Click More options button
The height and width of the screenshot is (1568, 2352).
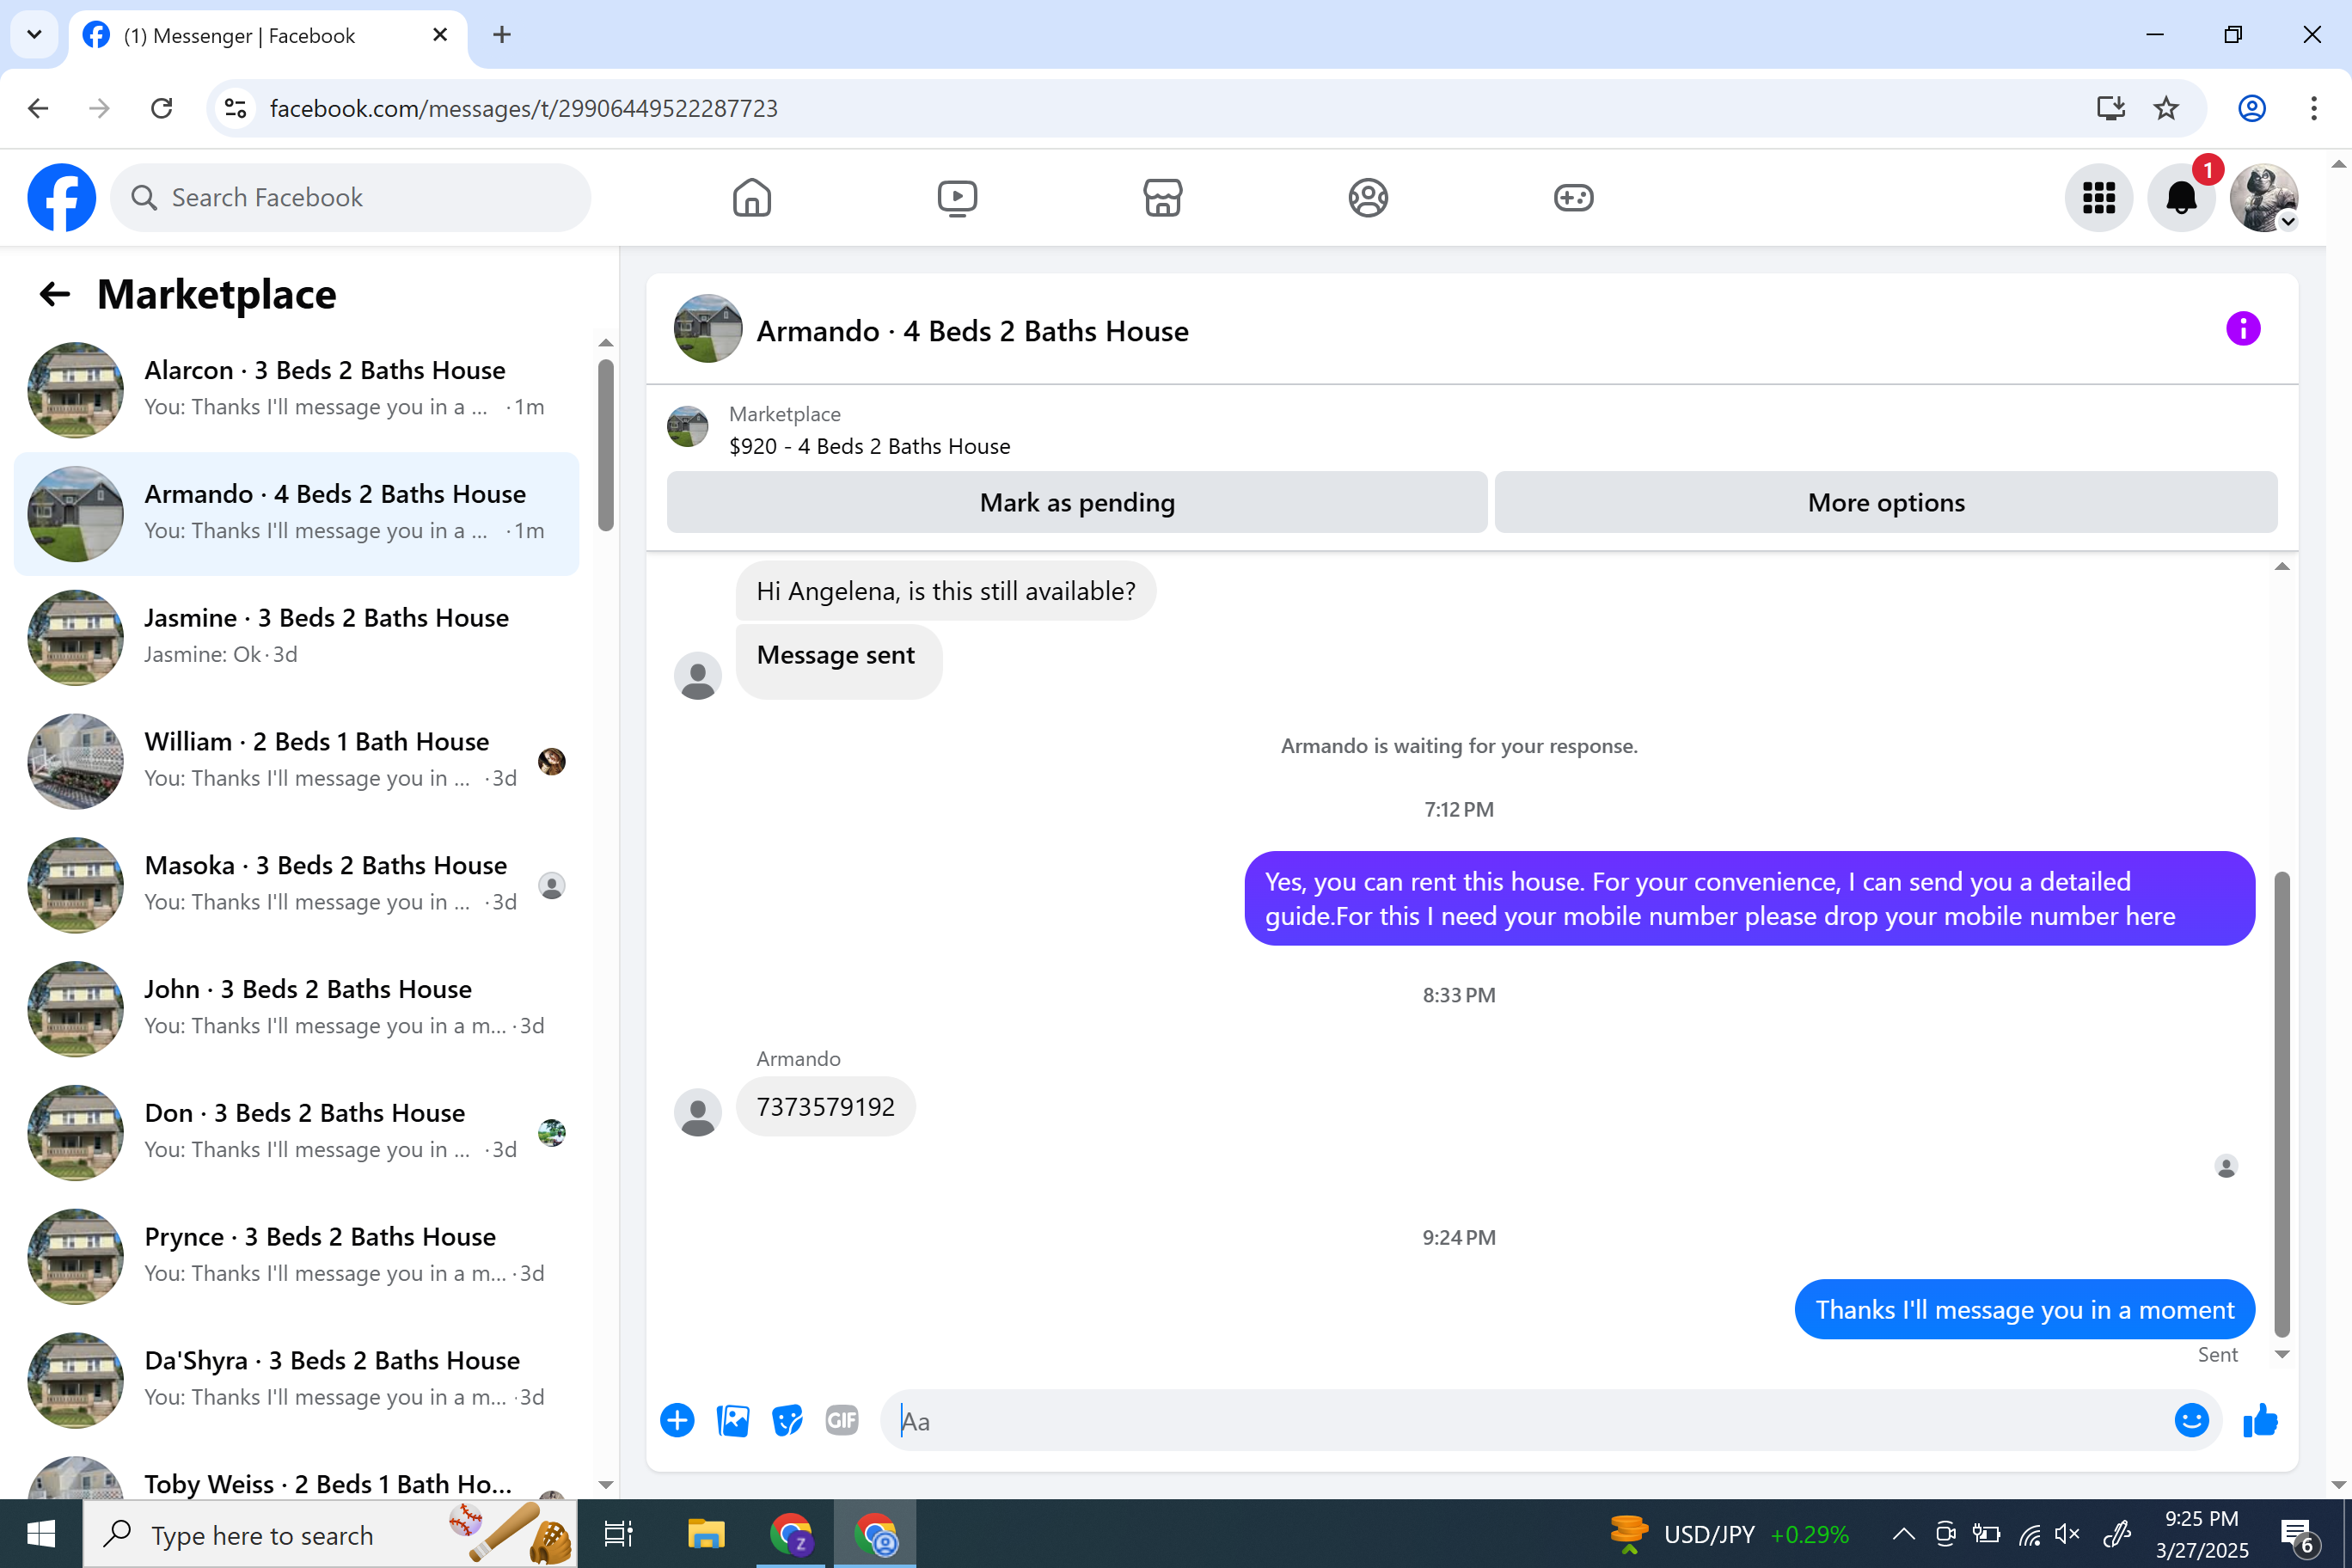click(x=1886, y=502)
